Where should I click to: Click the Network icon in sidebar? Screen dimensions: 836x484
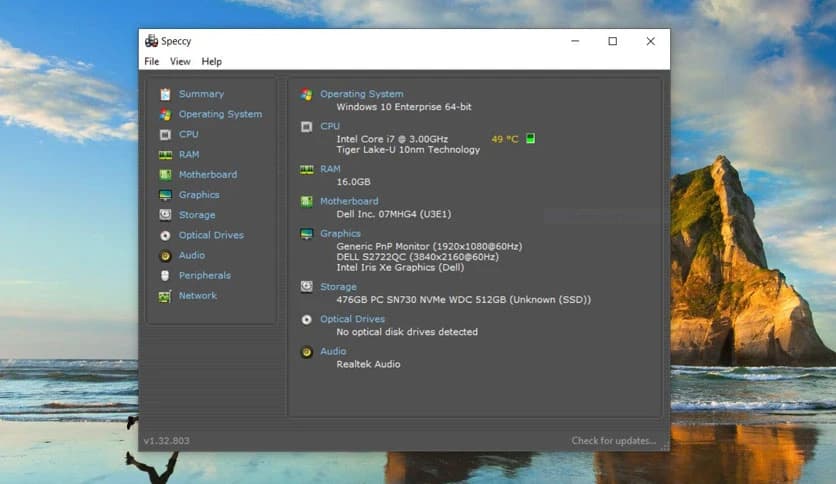[x=165, y=296]
